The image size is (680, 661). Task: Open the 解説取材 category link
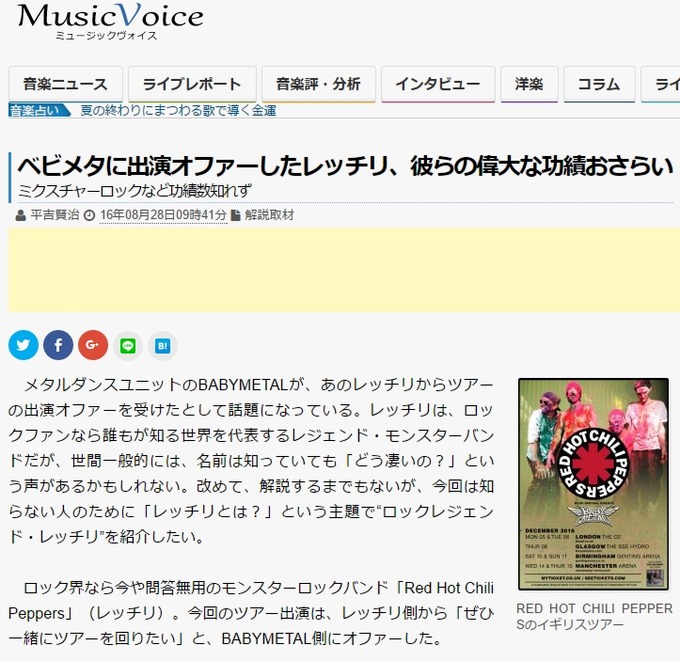[269, 215]
